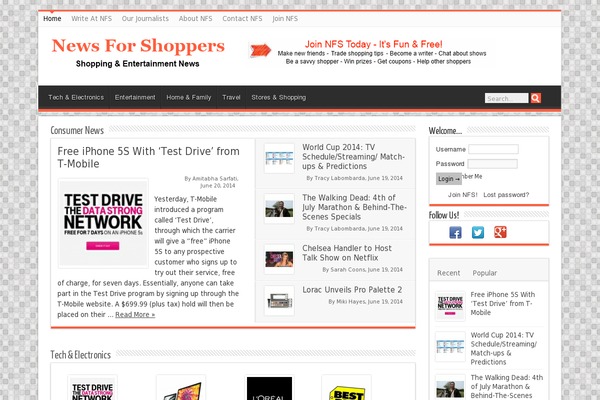Click sidebar Walking Dead recent thumbnail
Image resolution: width=600 pixels, height=400 pixels.
pyautogui.click(x=450, y=387)
